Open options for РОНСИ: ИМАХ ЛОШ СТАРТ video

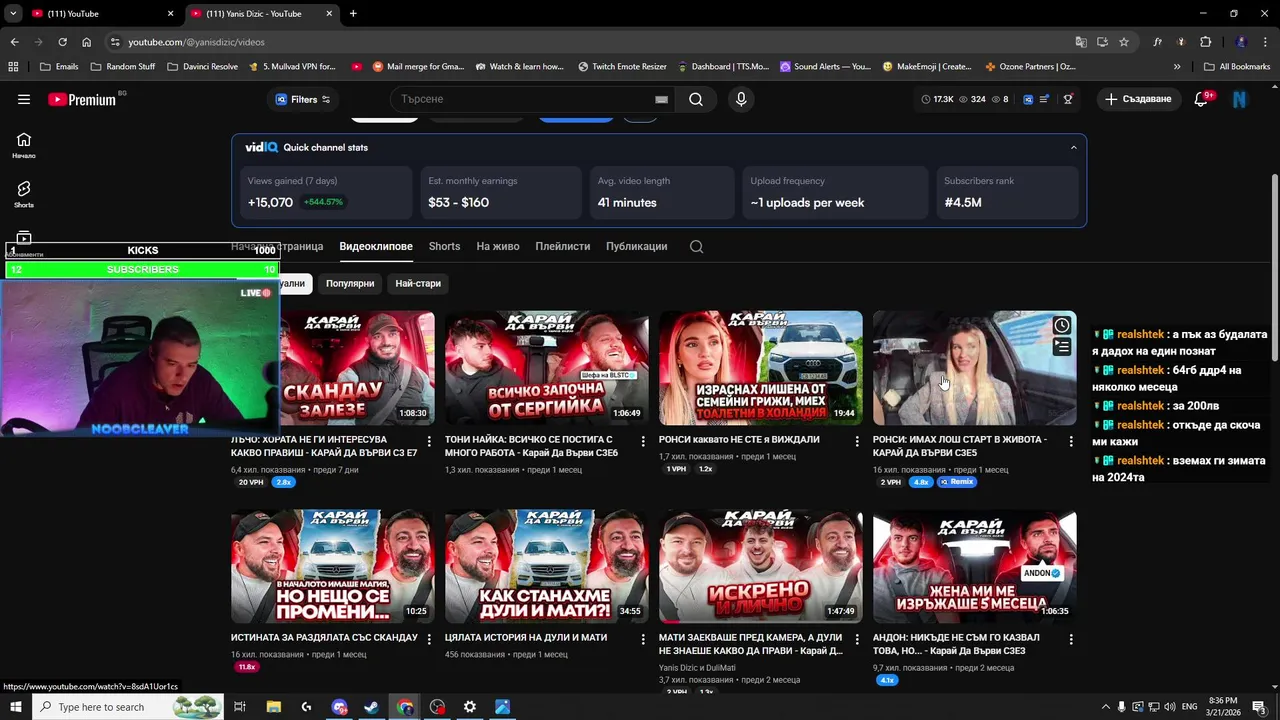pos(1071,441)
